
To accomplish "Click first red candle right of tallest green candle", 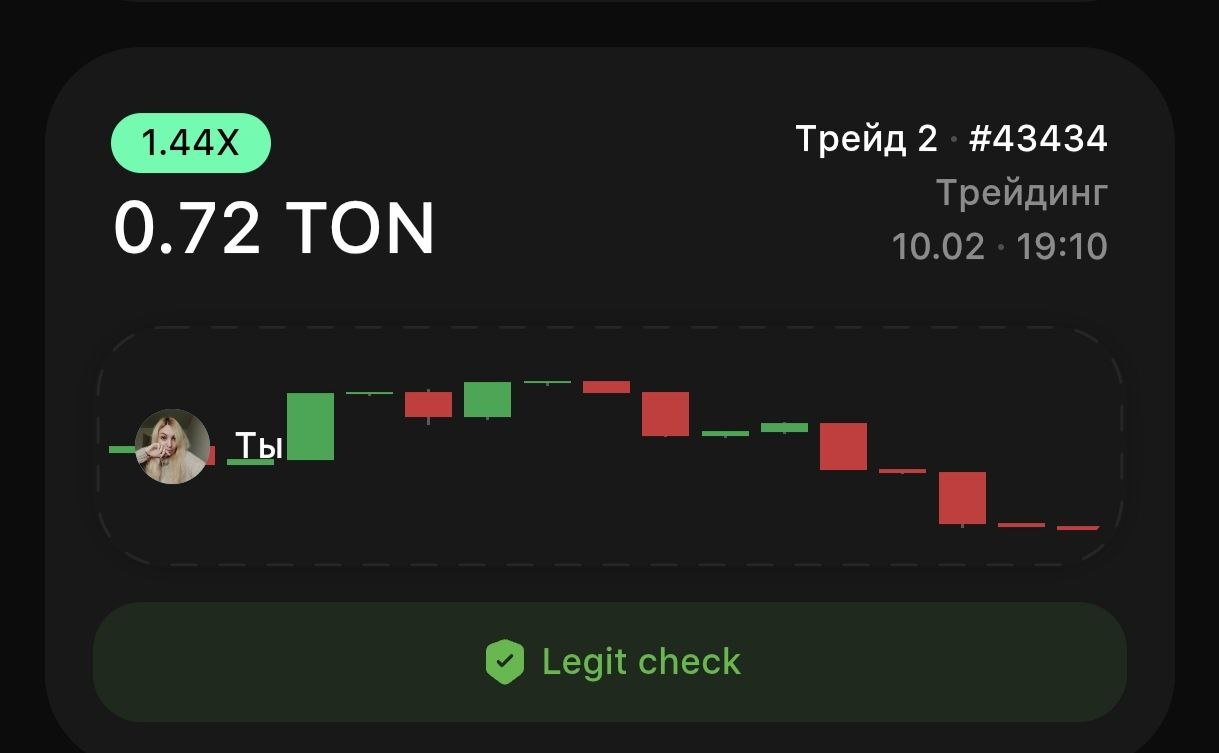I will coord(428,404).
